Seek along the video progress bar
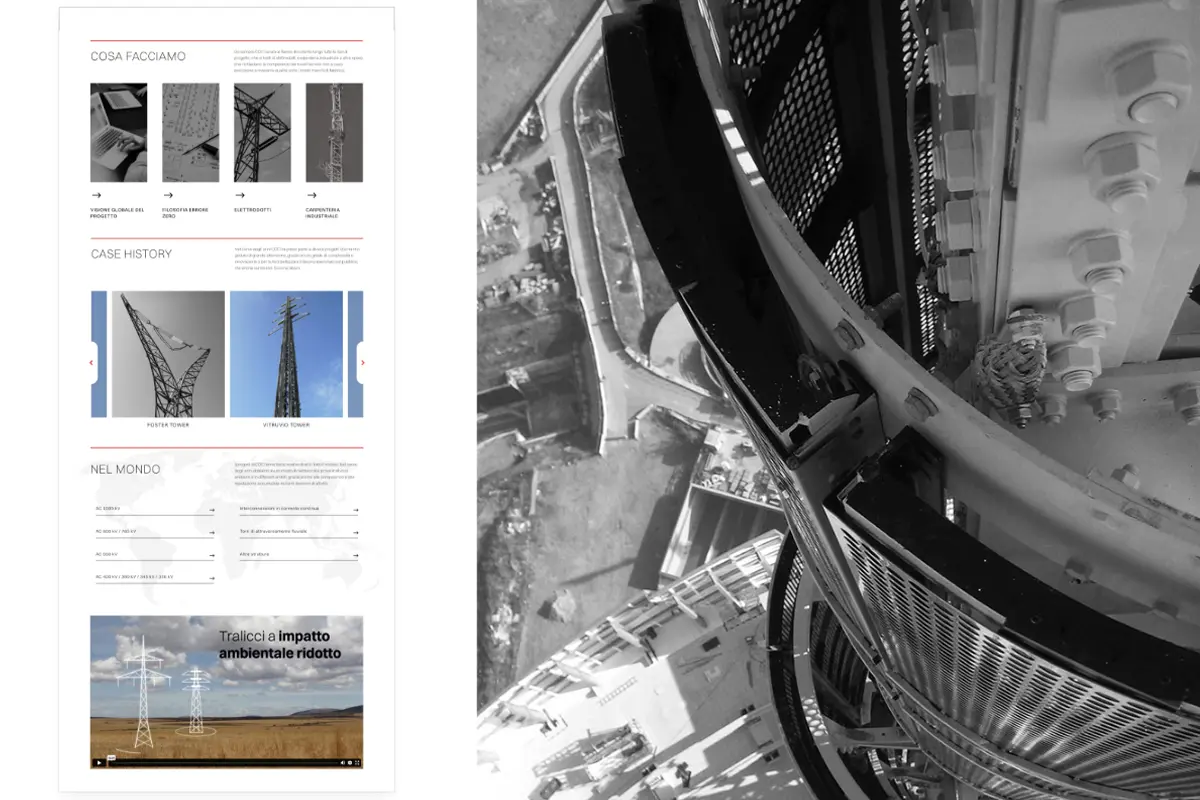Image resolution: width=1200 pixels, height=800 pixels. pyautogui.click(x=221, y=763)
